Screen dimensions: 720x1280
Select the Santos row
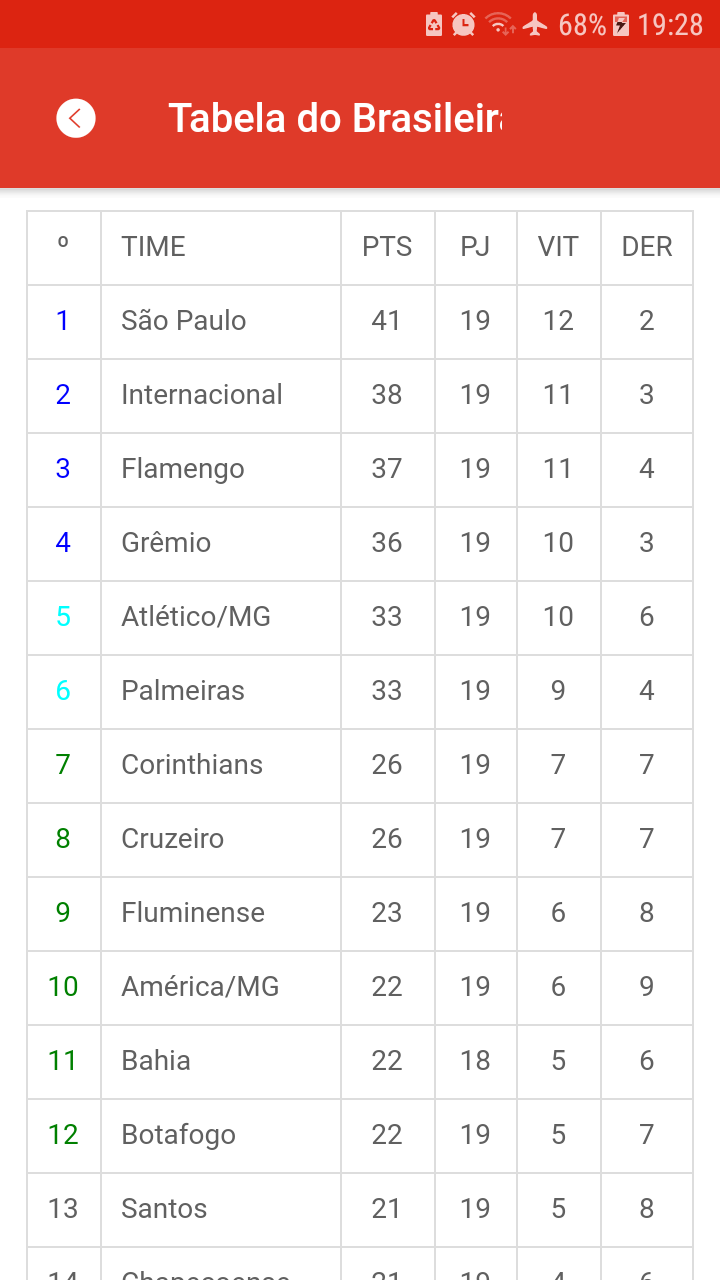[x=360, y=1209]
